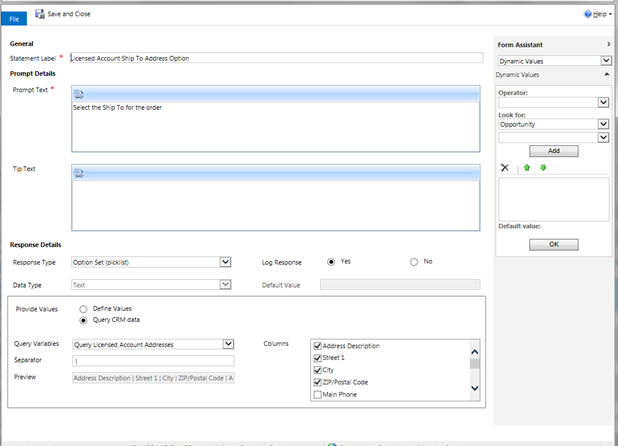618x446 pixels.
Task: Open the Look for Opportunity dropdown
Action: pyautogui.click(x=603, y=125)
